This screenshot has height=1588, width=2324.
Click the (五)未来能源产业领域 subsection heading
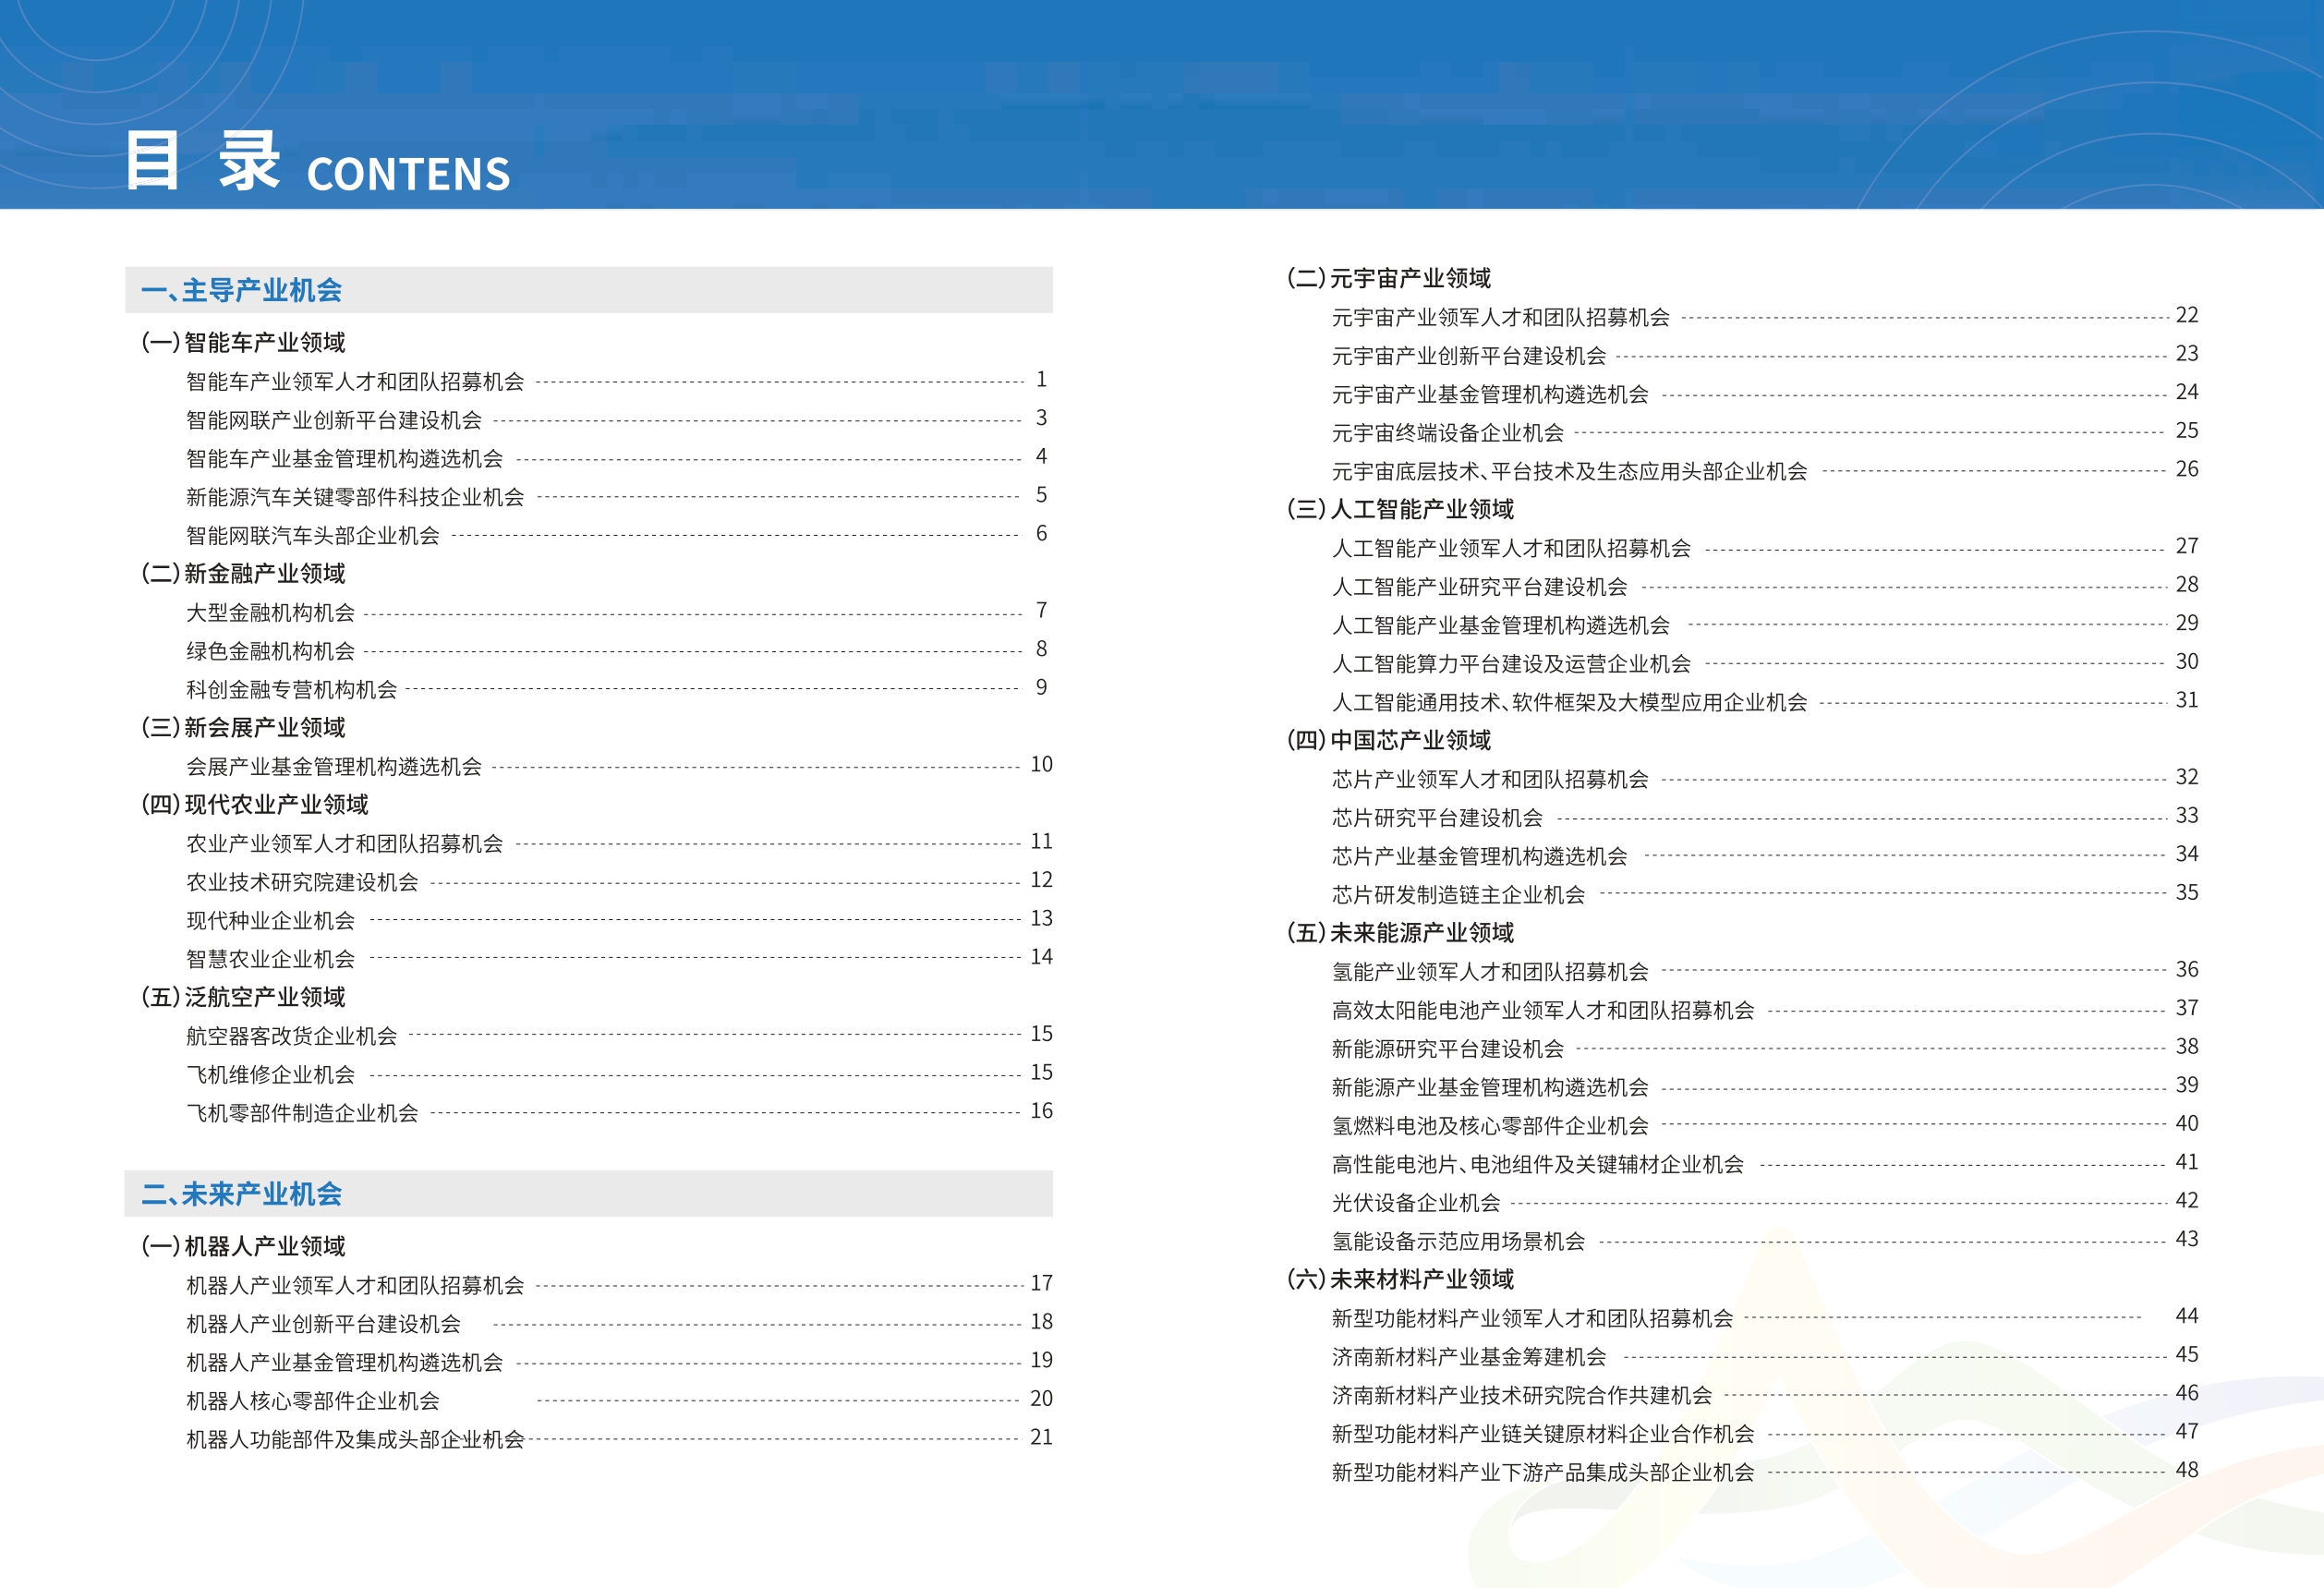pyautogui.click(x=1400, y=933)
